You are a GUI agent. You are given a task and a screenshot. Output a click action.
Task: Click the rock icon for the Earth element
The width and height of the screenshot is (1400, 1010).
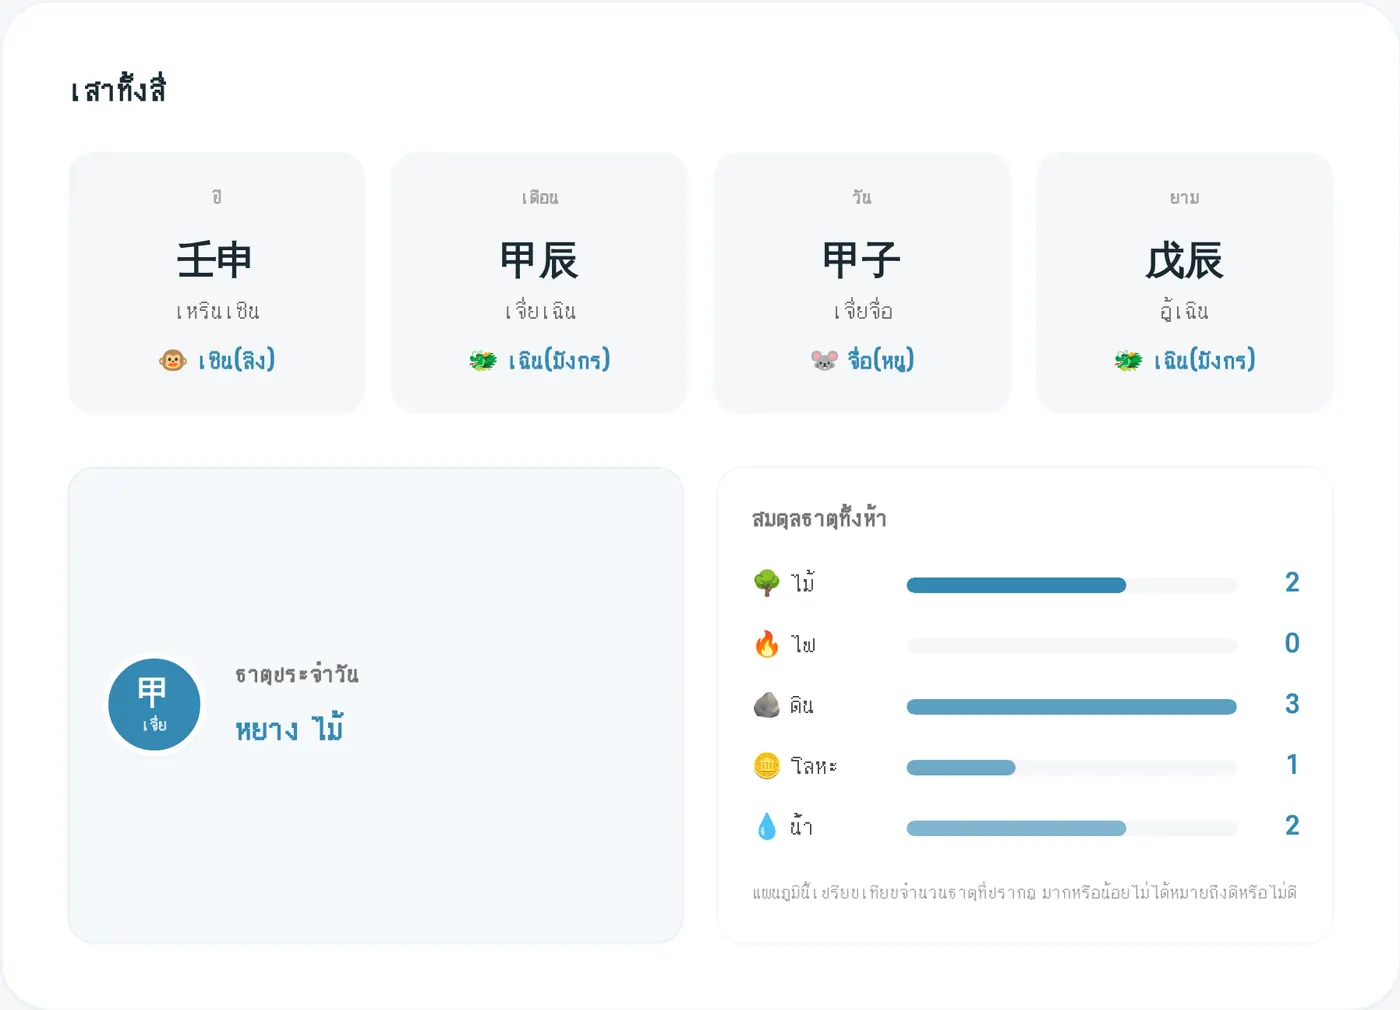767,704
